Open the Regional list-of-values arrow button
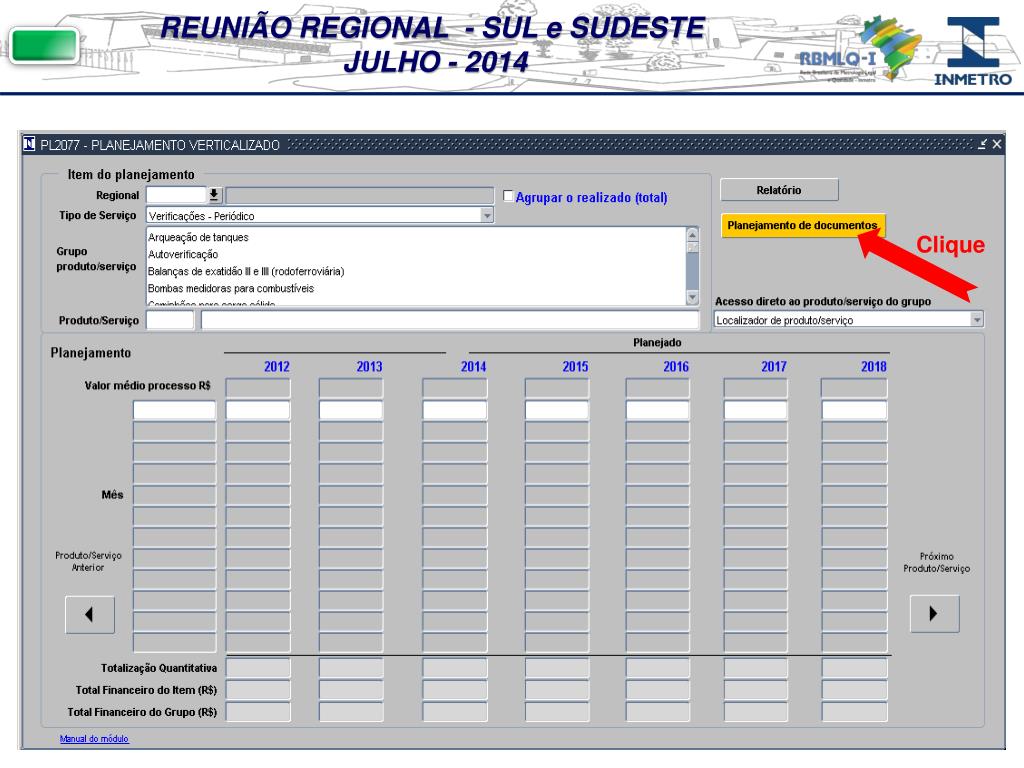 click(214, 195)
